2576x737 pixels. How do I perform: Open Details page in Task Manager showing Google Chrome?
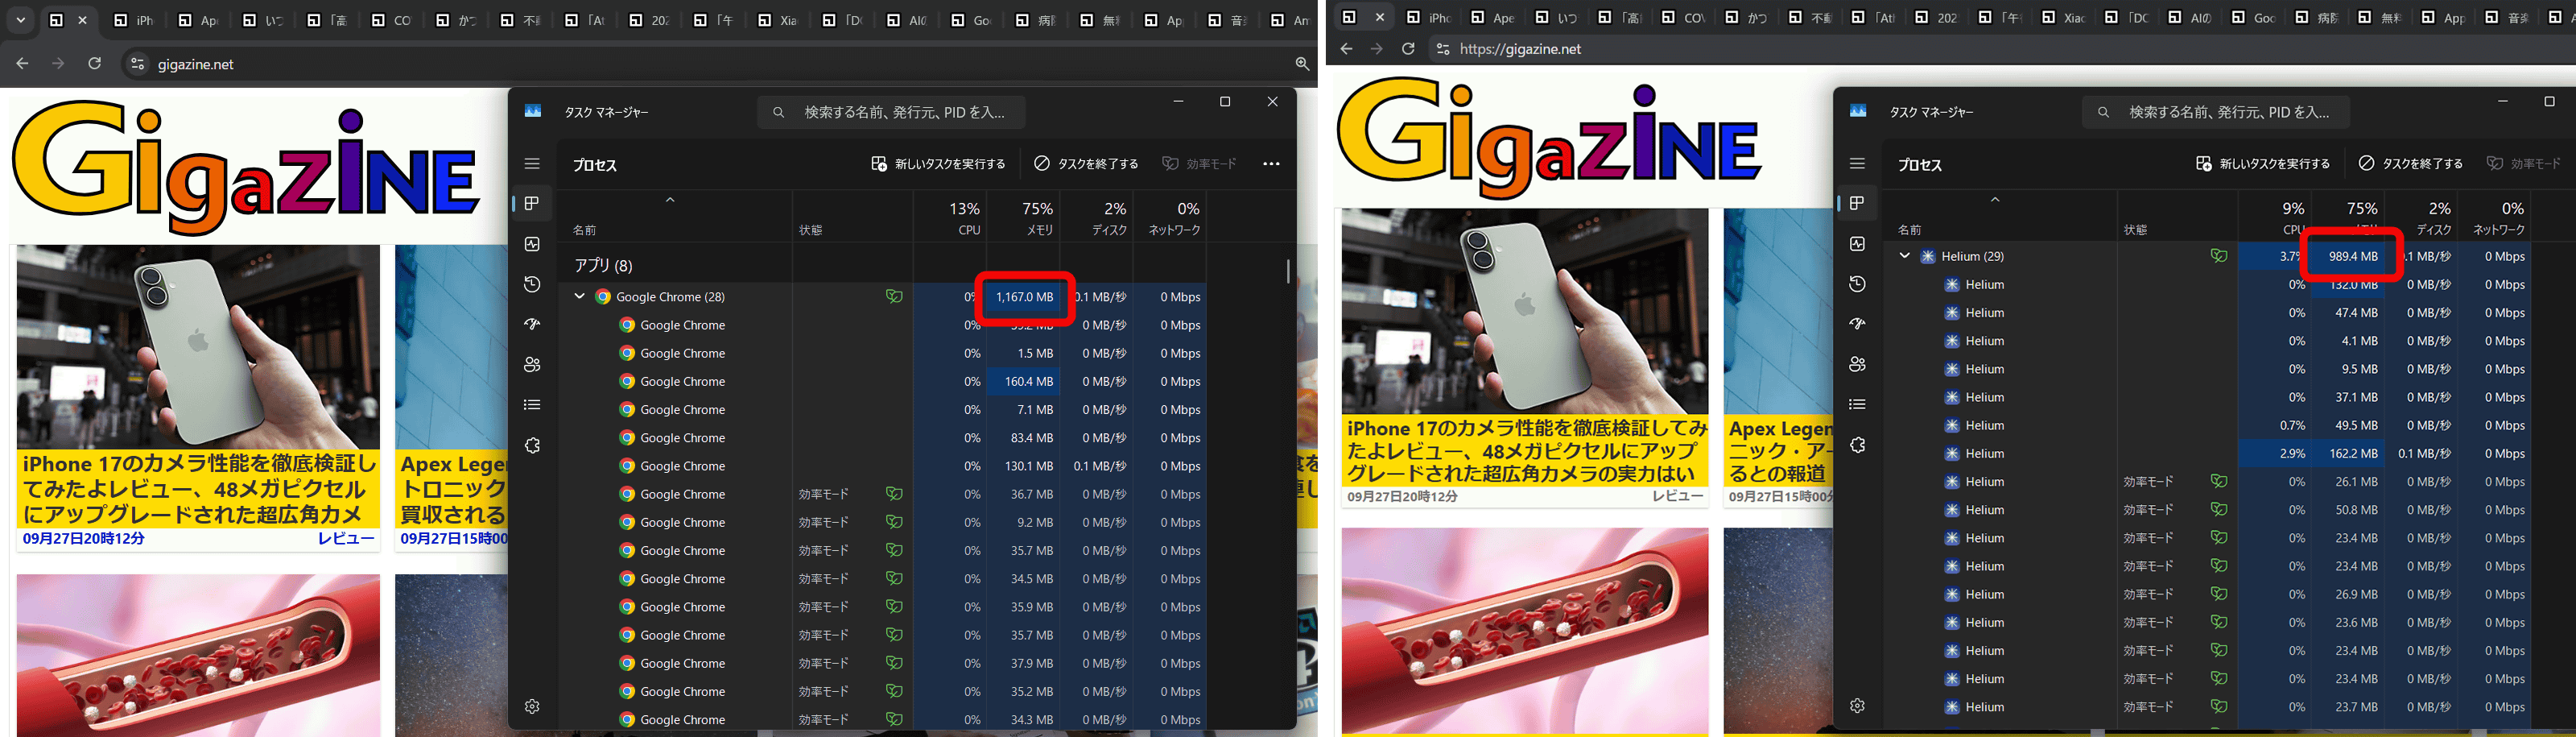[532, 405]
